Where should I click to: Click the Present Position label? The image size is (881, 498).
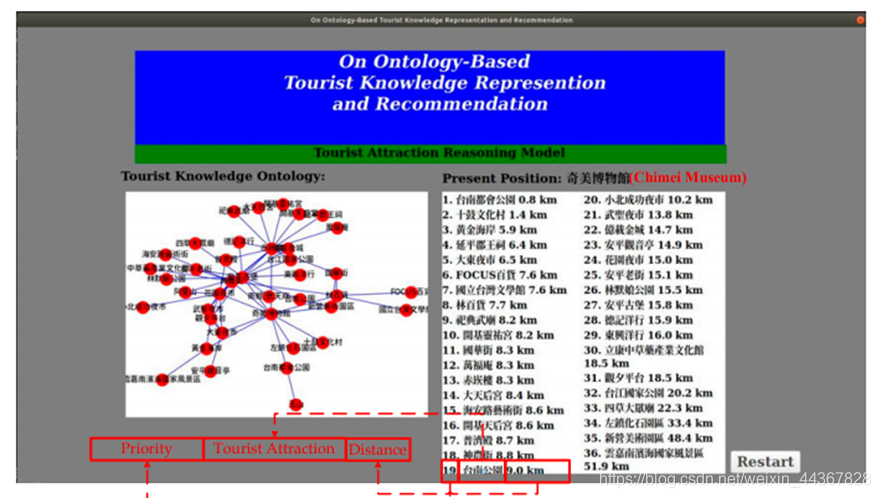click(502, 178)
